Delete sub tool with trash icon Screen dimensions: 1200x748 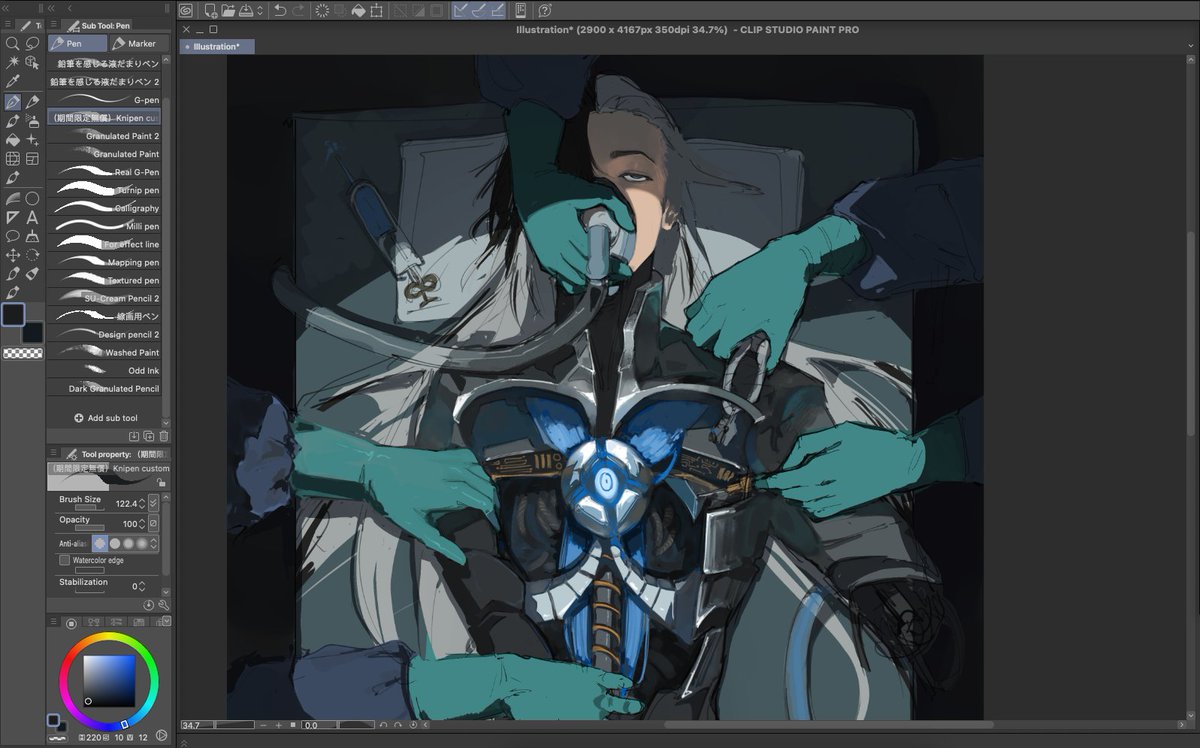(x=164, y=436)
